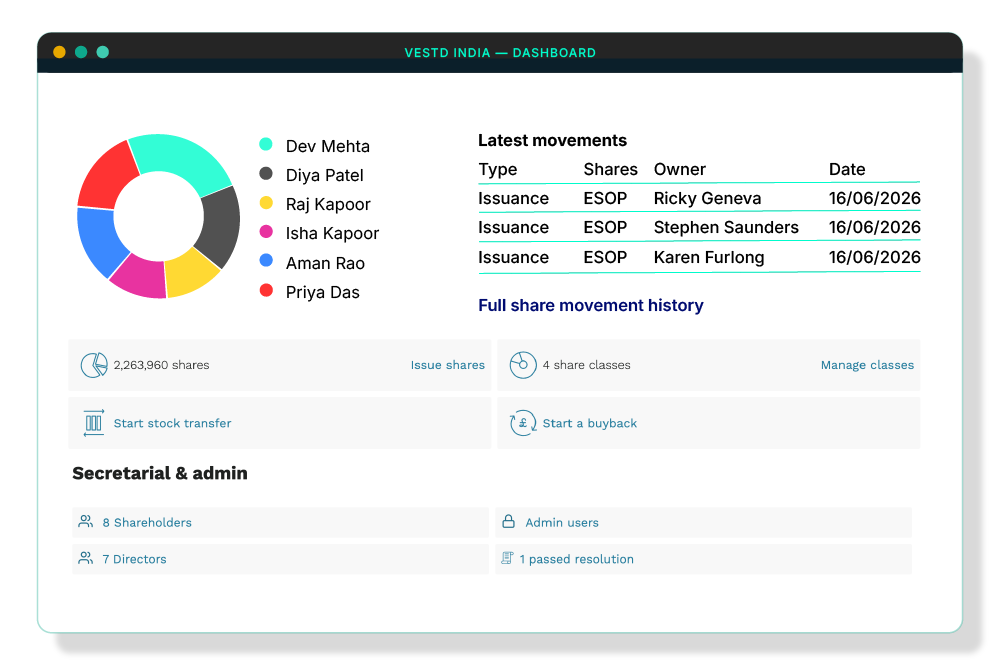
Task: Select Start a buyback
Action: point(590,423)
